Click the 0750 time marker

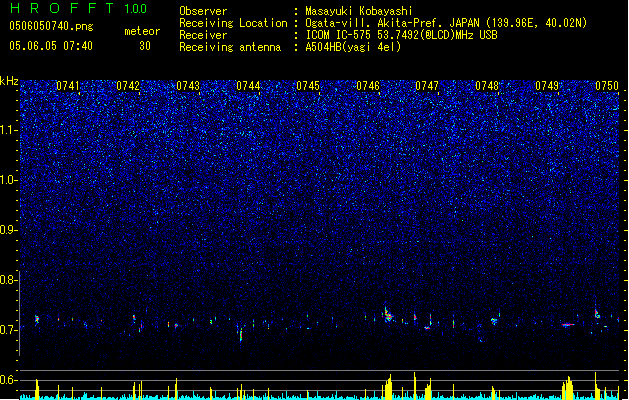point(607,86)
